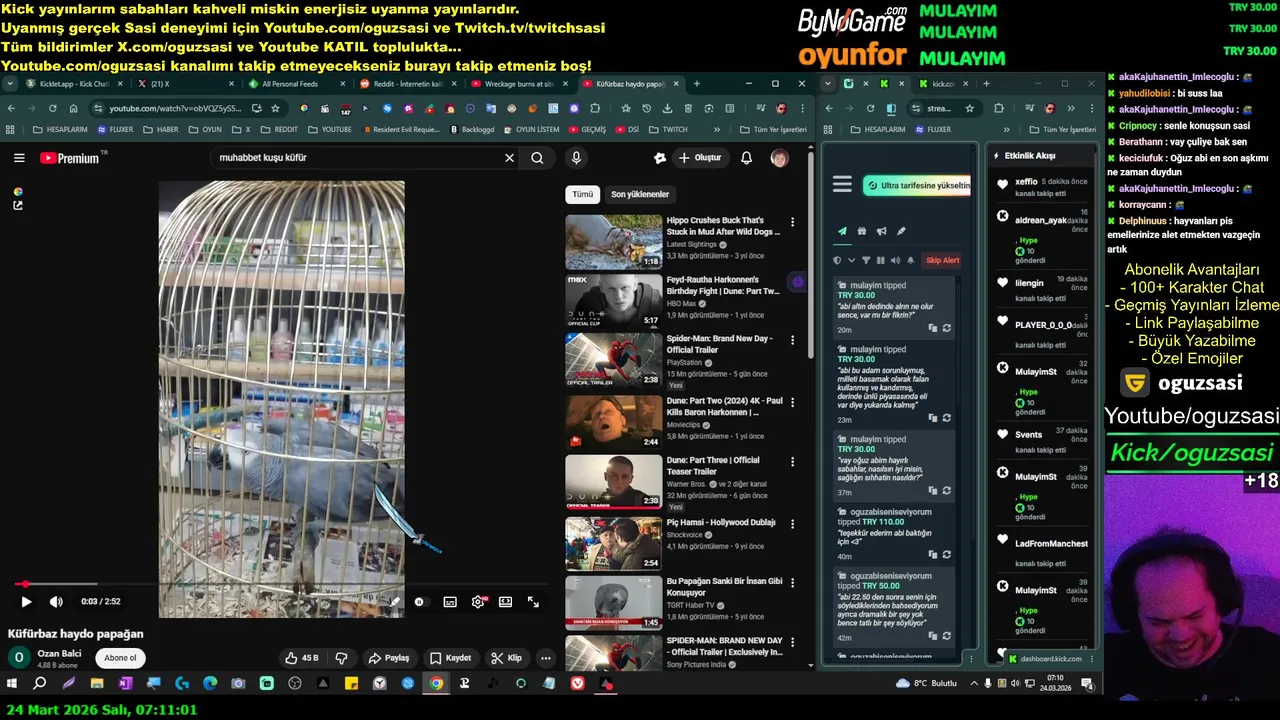Seek on the video progress bar

281,584
